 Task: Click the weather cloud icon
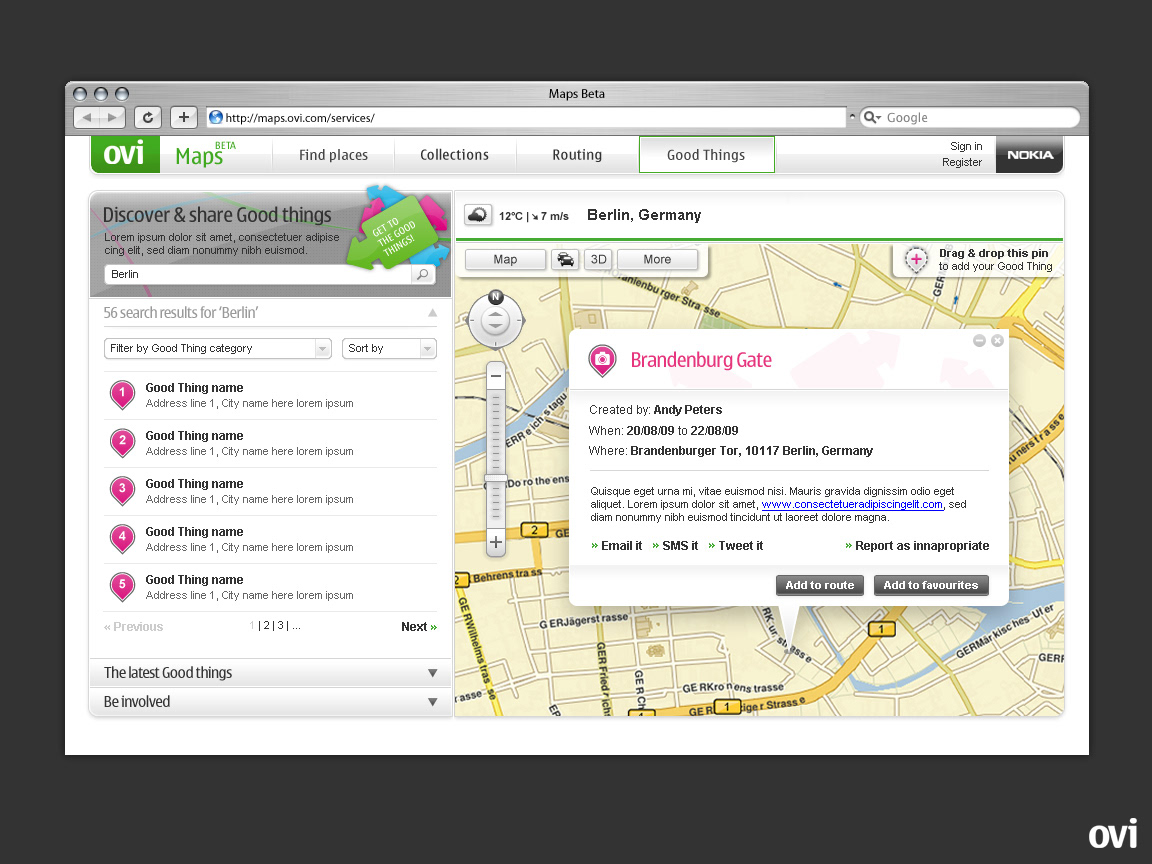478,215
